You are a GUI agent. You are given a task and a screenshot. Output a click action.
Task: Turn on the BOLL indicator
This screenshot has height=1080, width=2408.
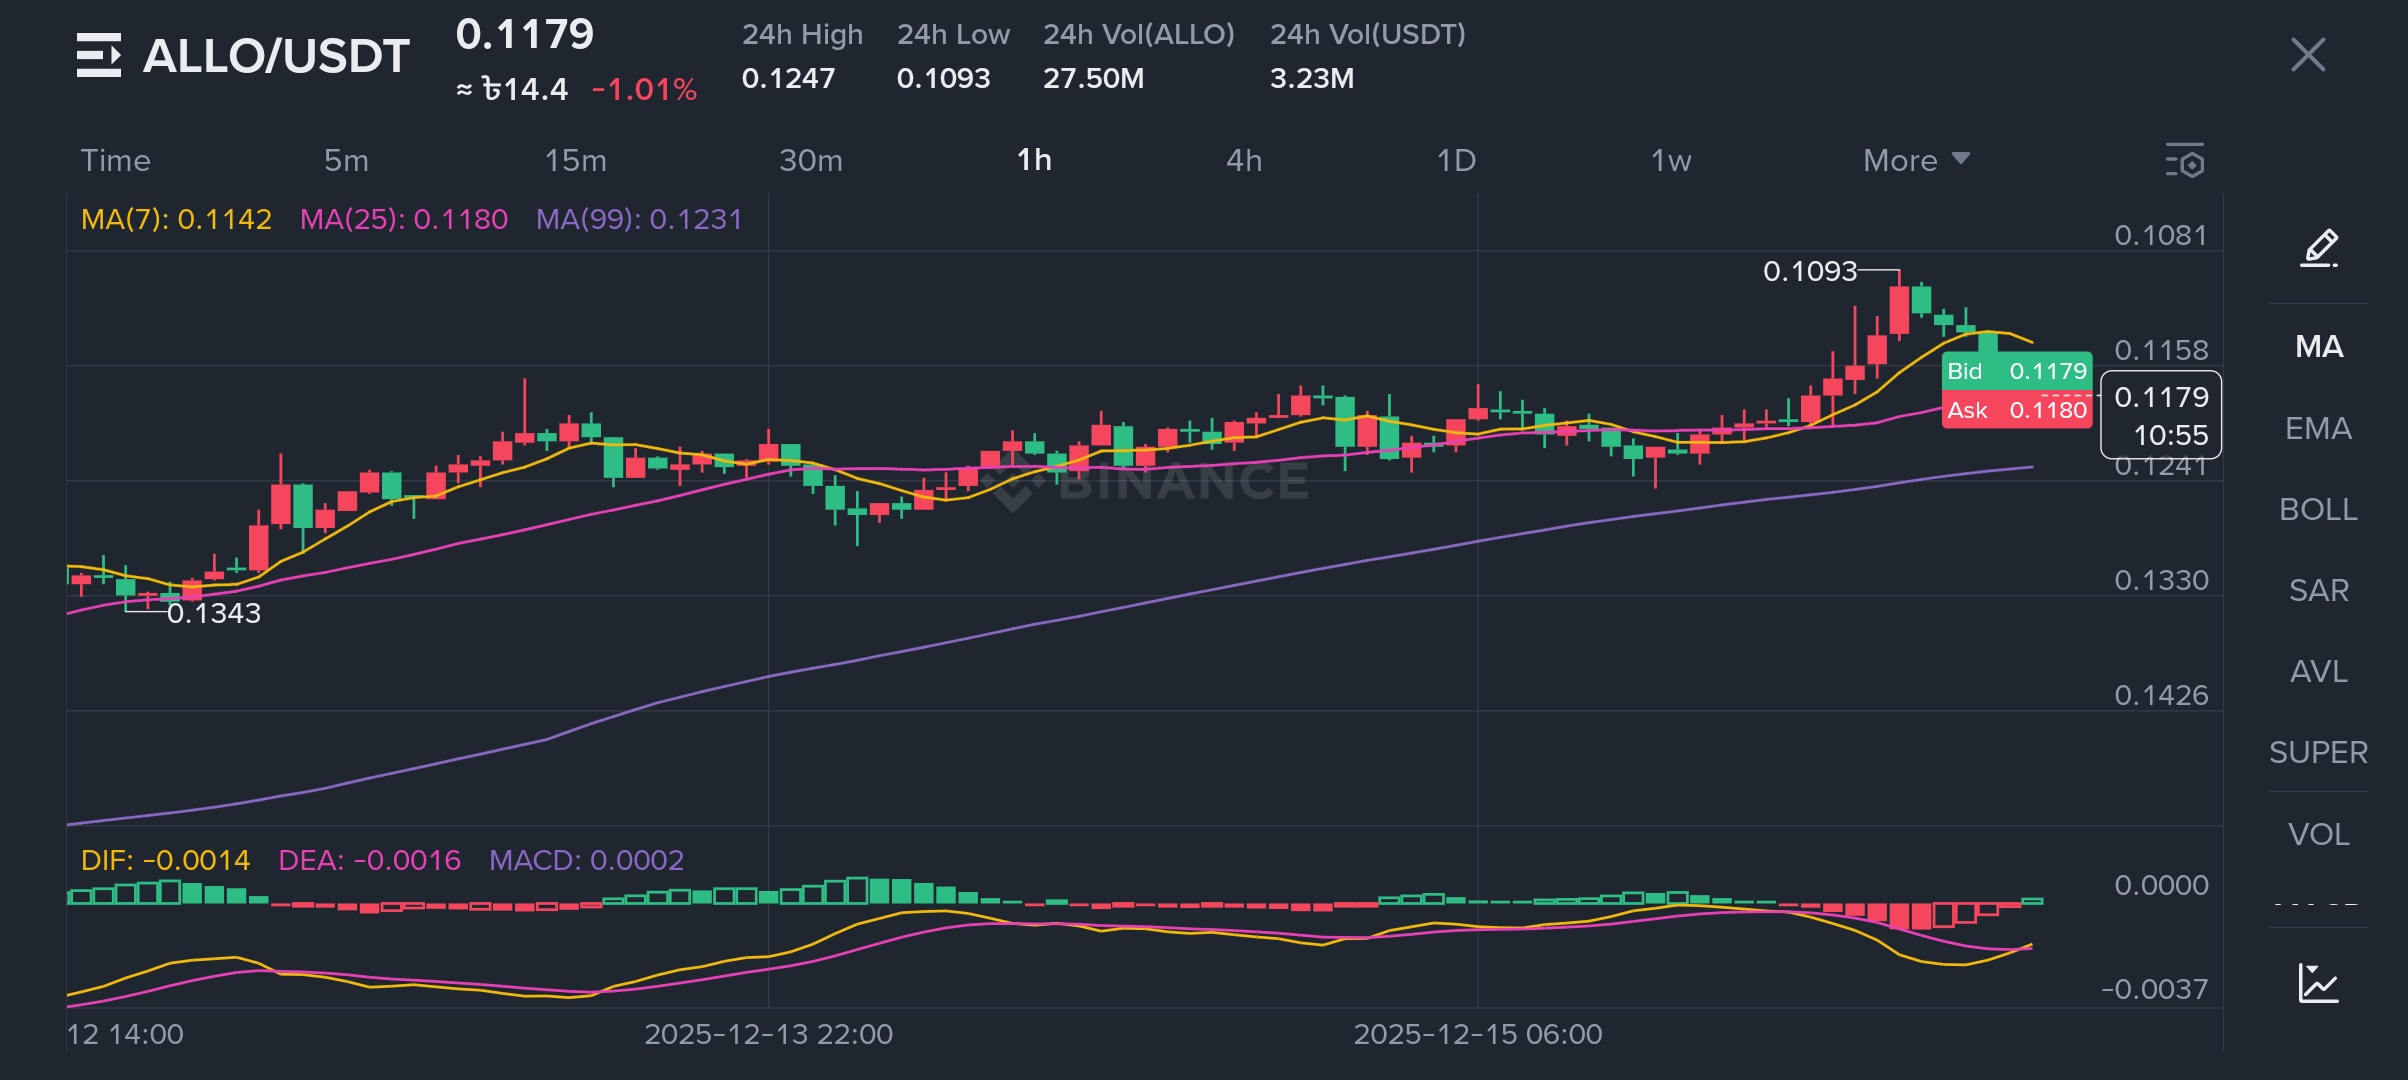click(x=2318, y=510)
